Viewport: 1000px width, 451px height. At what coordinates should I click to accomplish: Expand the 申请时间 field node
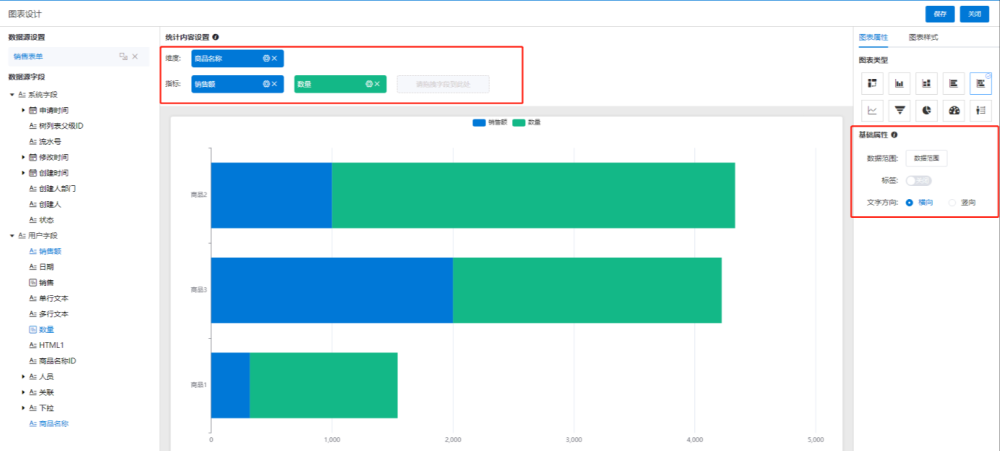click(x=22, y=109)
